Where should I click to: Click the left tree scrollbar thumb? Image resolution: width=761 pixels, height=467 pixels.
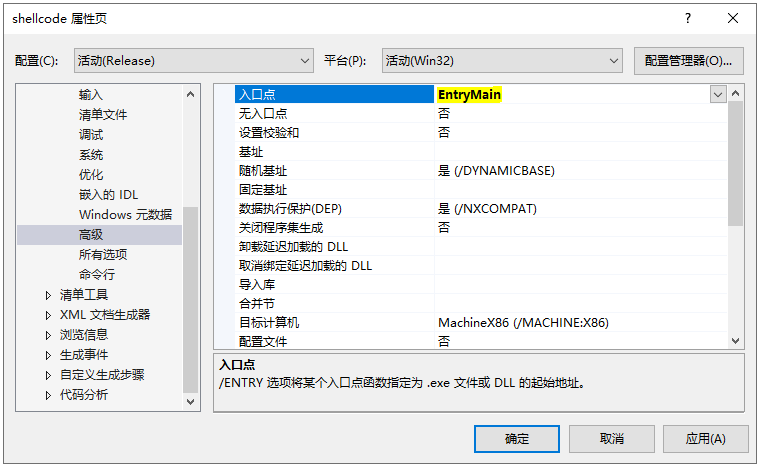tap(191, 300)
